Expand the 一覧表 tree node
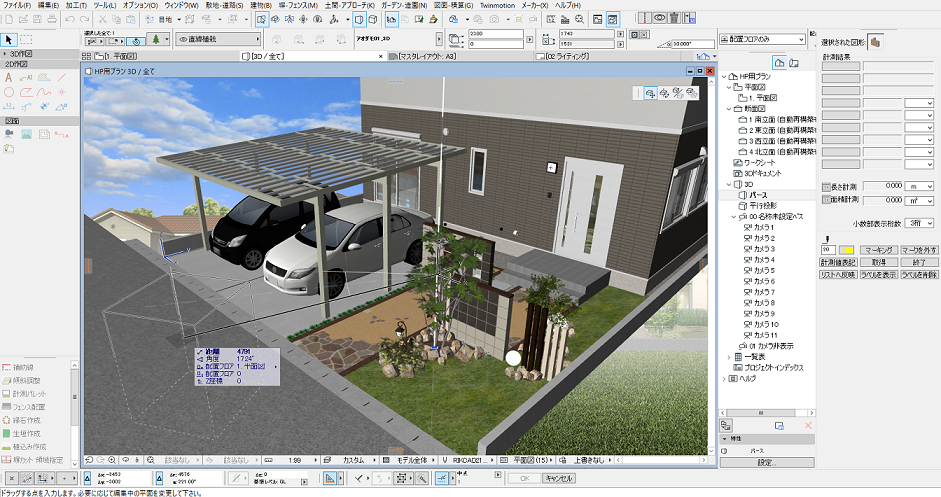 tap(728, 356)
